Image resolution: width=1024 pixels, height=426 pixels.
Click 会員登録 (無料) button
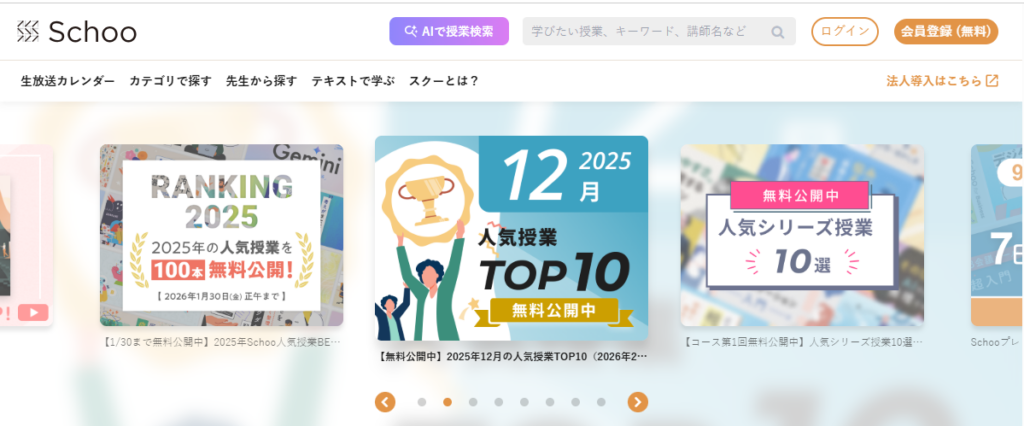click(x=946, y=31)
